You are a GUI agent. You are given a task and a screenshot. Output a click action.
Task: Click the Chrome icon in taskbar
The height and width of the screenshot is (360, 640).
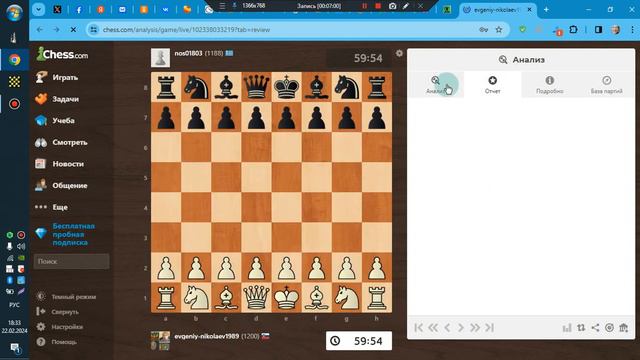pos(15,60)
